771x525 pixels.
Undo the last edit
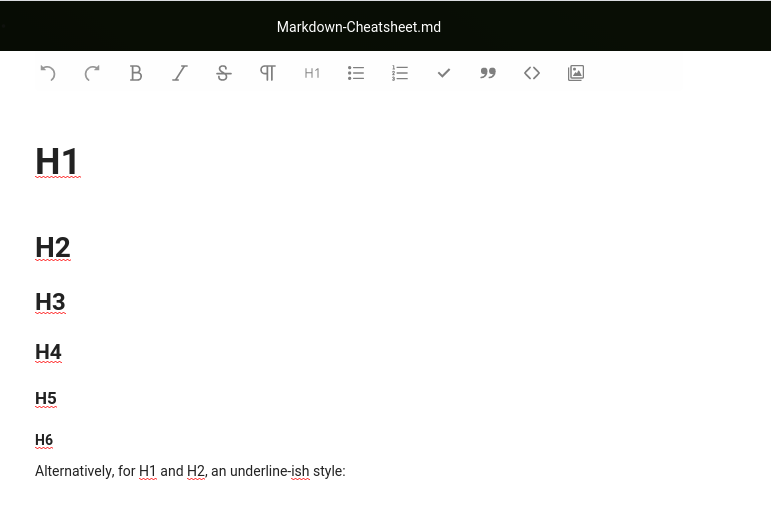(x=48, y=73)
